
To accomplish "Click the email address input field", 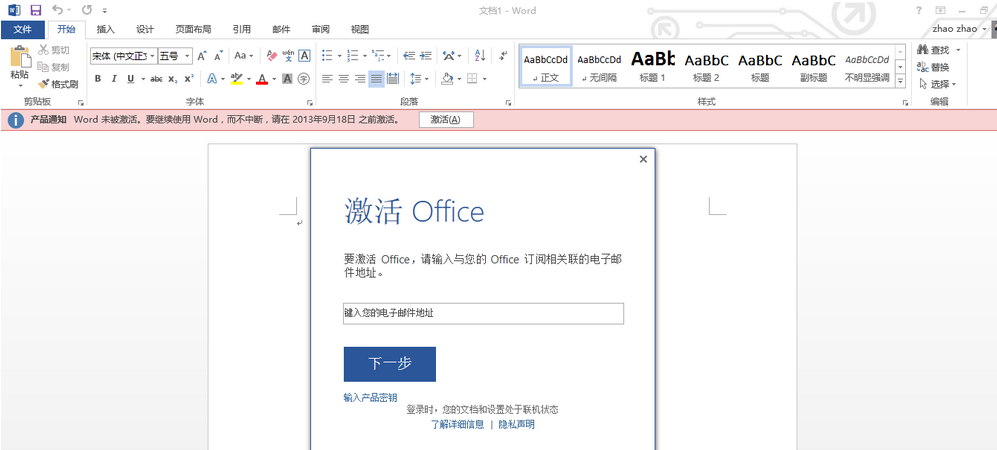I will tap(483, 313).
